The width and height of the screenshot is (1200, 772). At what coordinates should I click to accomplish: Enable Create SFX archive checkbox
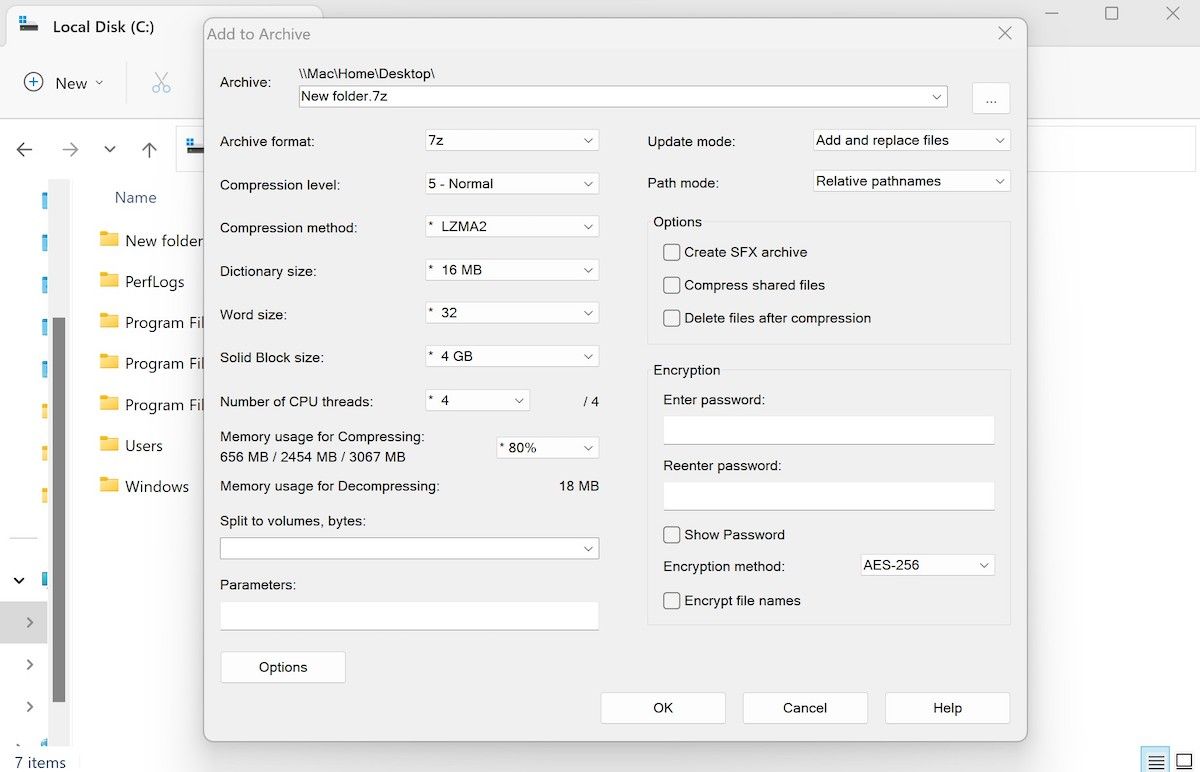672,252
